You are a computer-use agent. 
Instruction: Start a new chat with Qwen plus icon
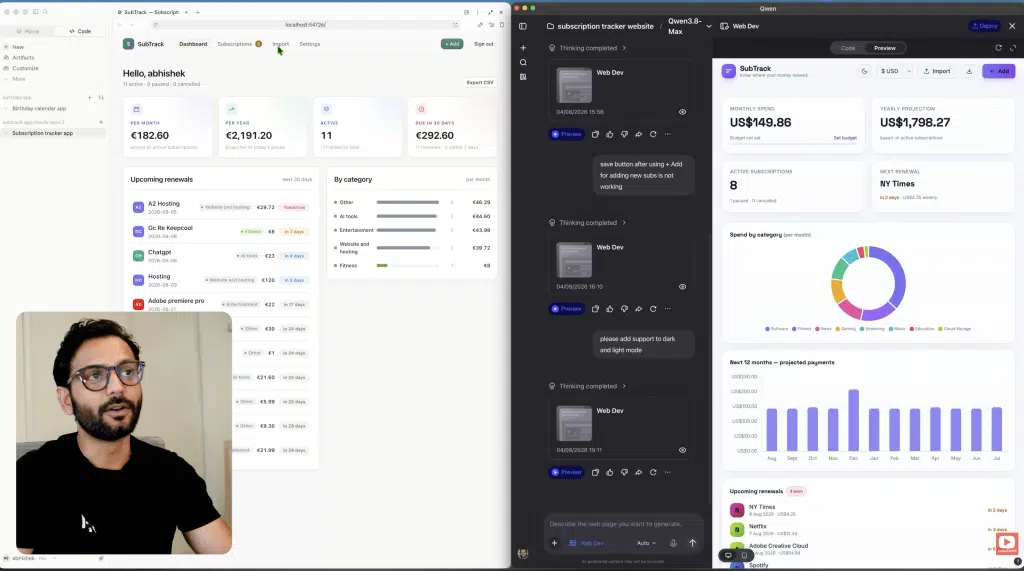click(523, 48)
